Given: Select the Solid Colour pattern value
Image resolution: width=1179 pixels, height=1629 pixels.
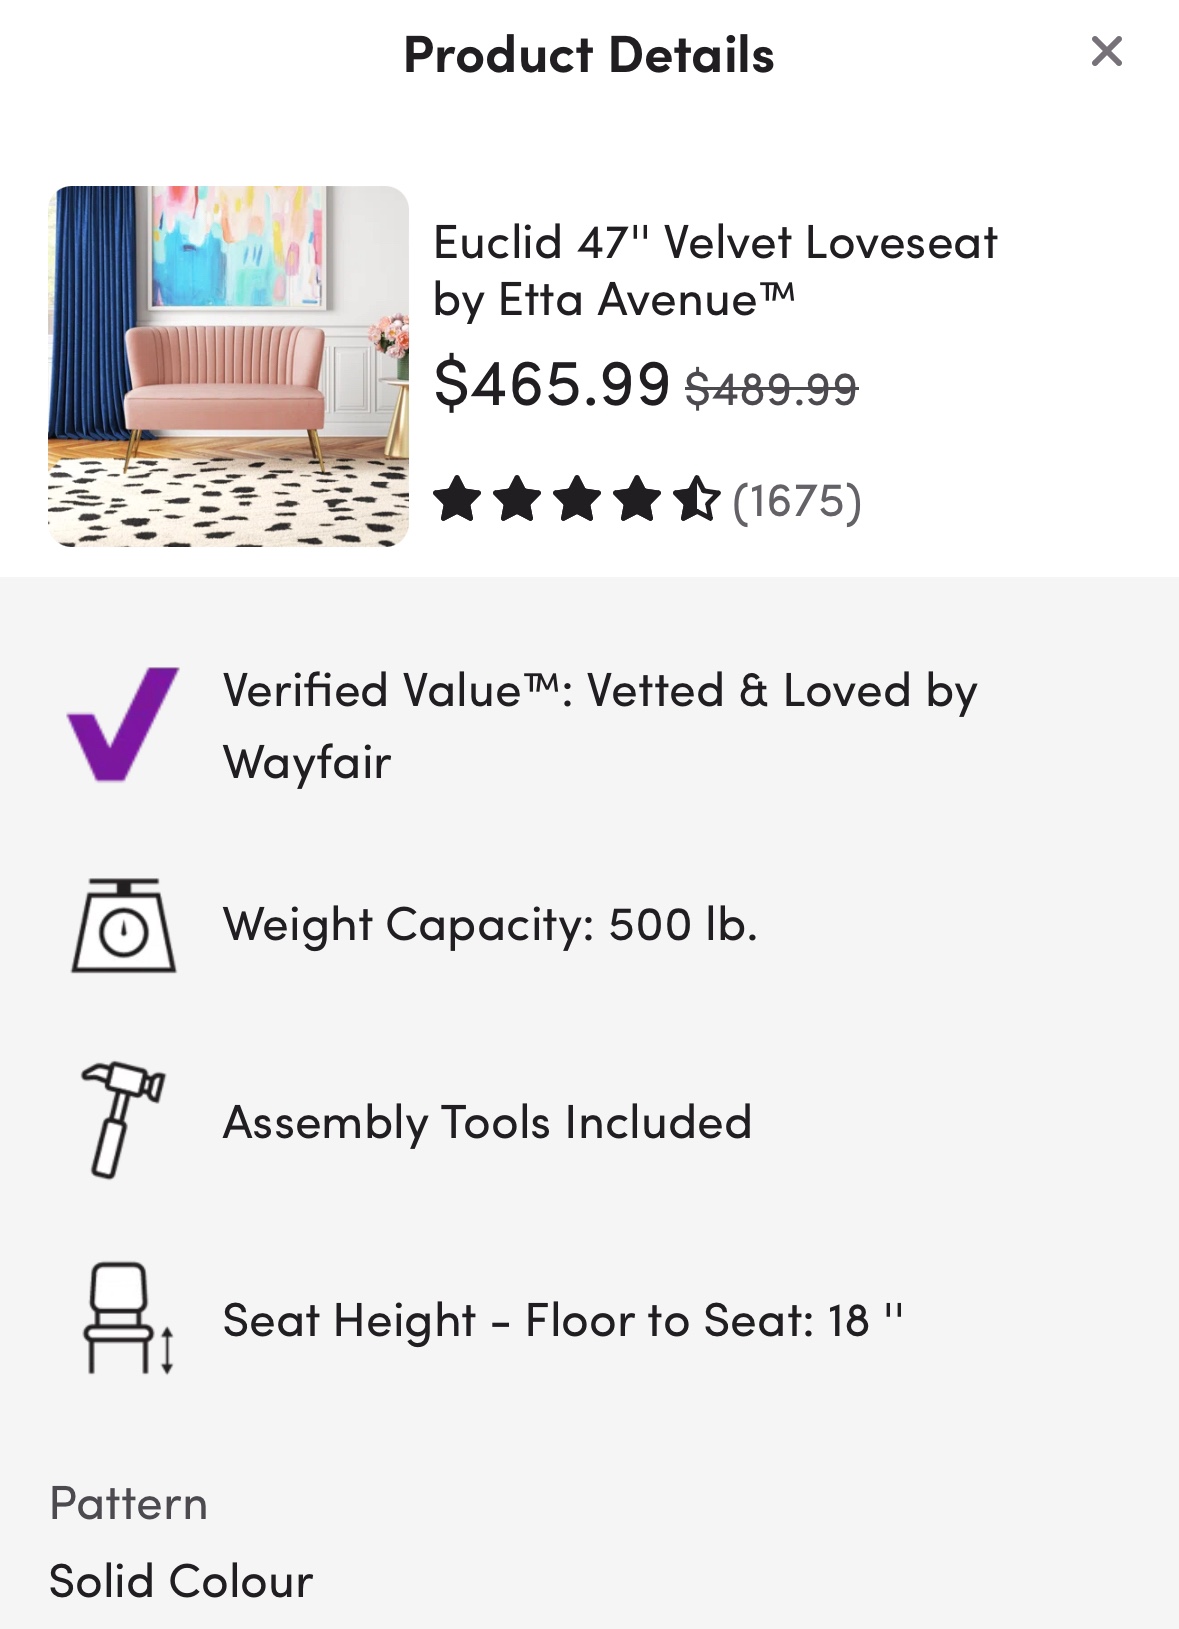Looking at the screenshot, I should (181, 1581).
